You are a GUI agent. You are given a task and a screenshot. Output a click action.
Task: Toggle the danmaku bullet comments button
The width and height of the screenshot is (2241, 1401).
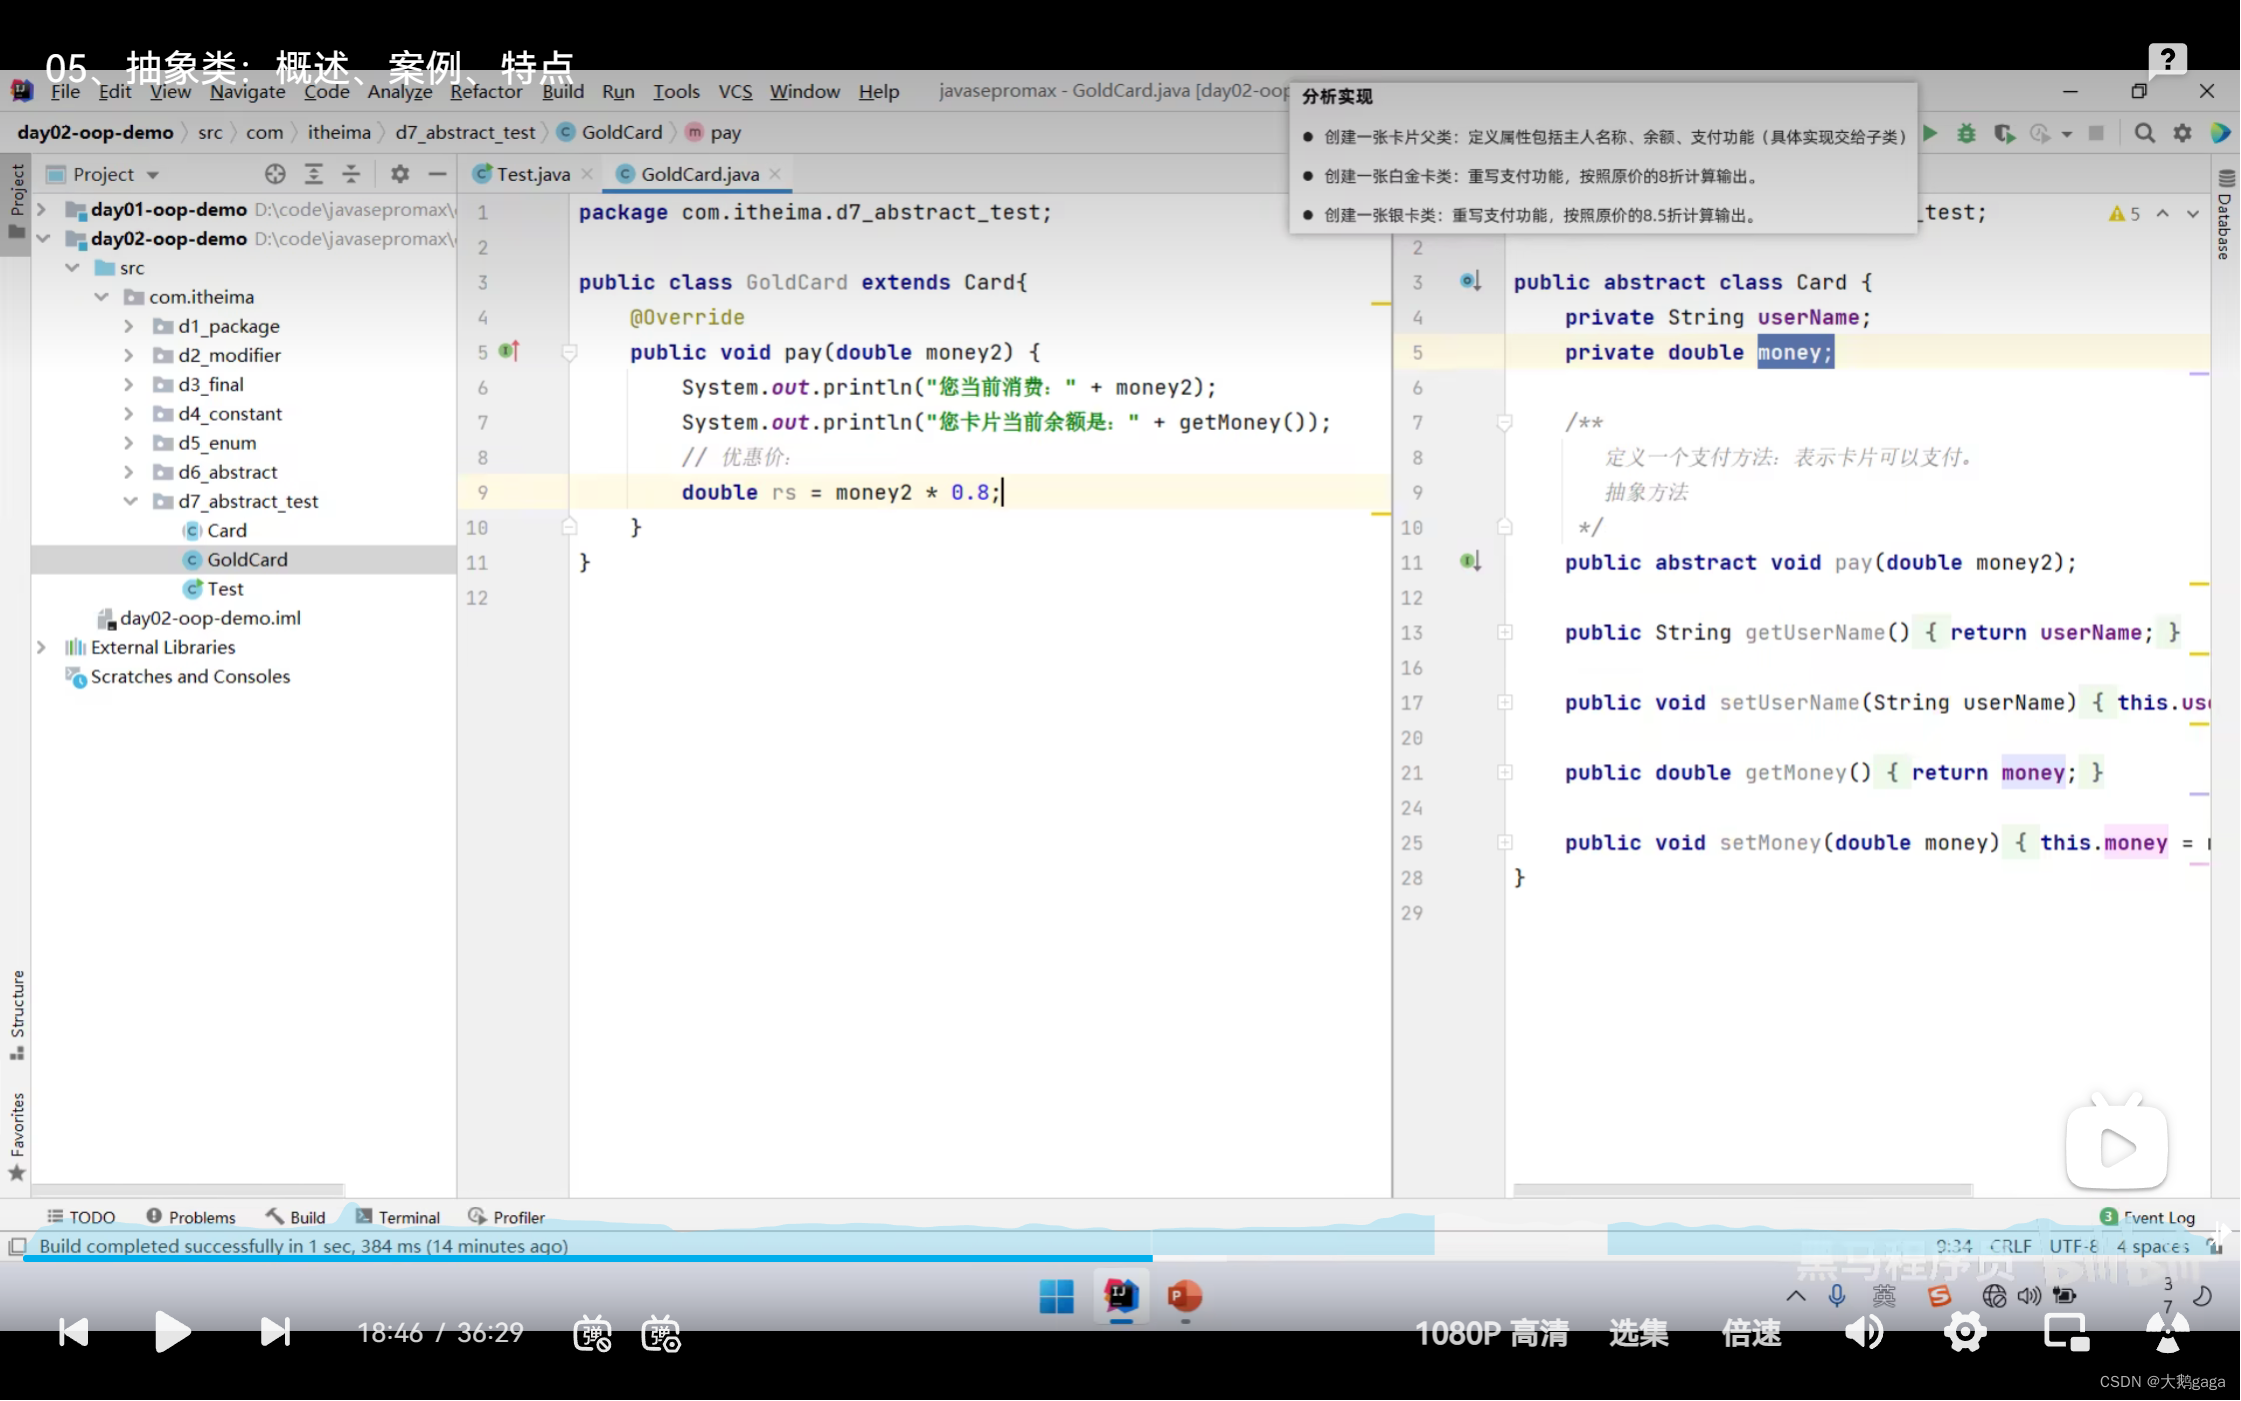coord(592,1333)
